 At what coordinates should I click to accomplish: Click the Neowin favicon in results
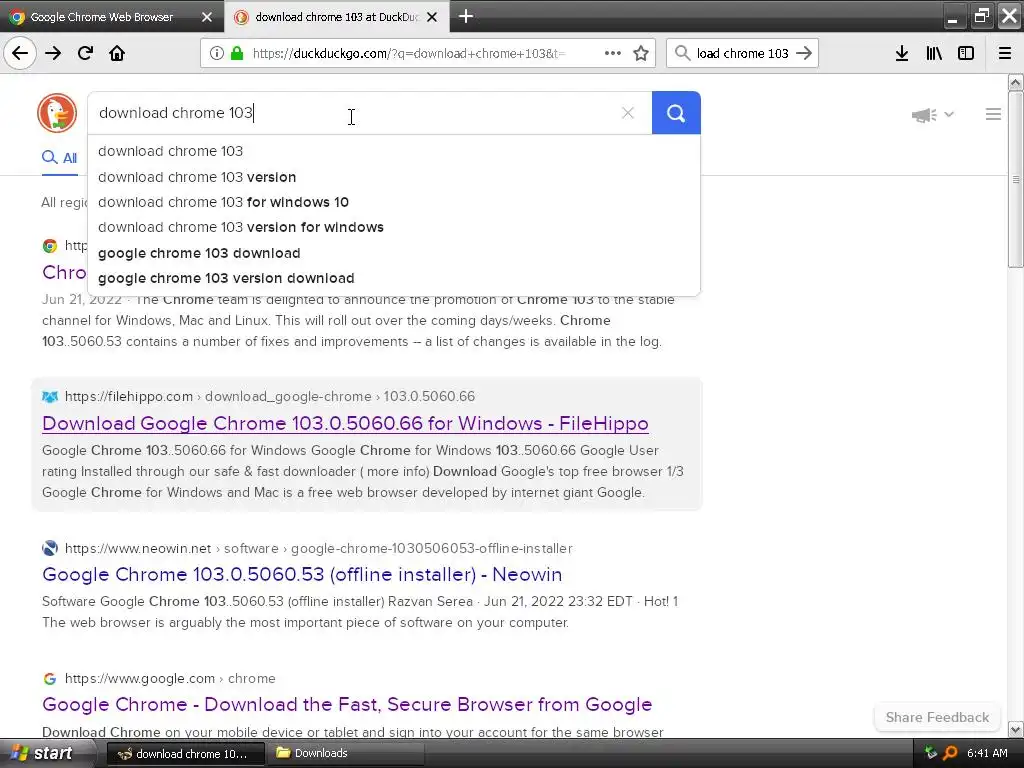coord(50,548)
